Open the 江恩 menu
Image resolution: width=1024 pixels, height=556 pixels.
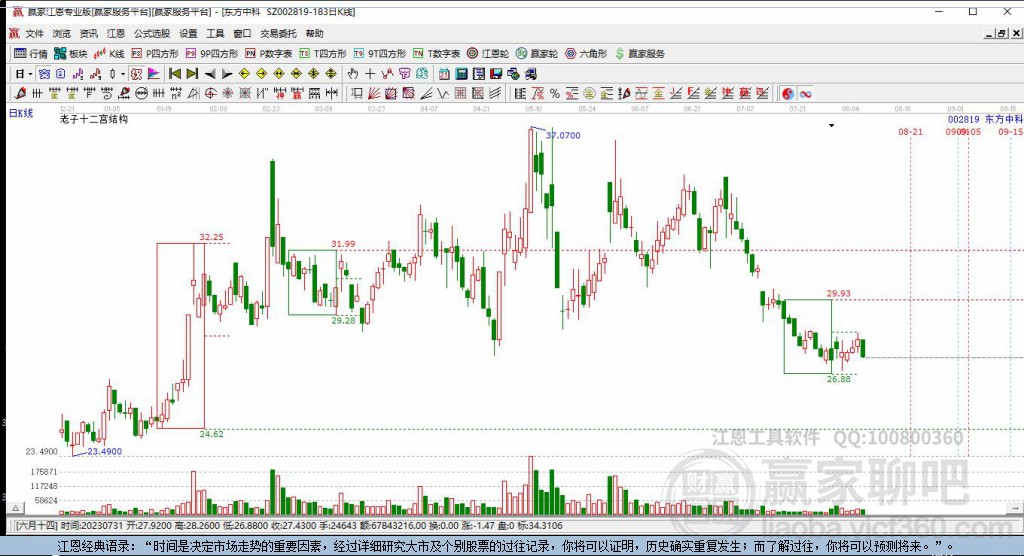coord(116,33)
